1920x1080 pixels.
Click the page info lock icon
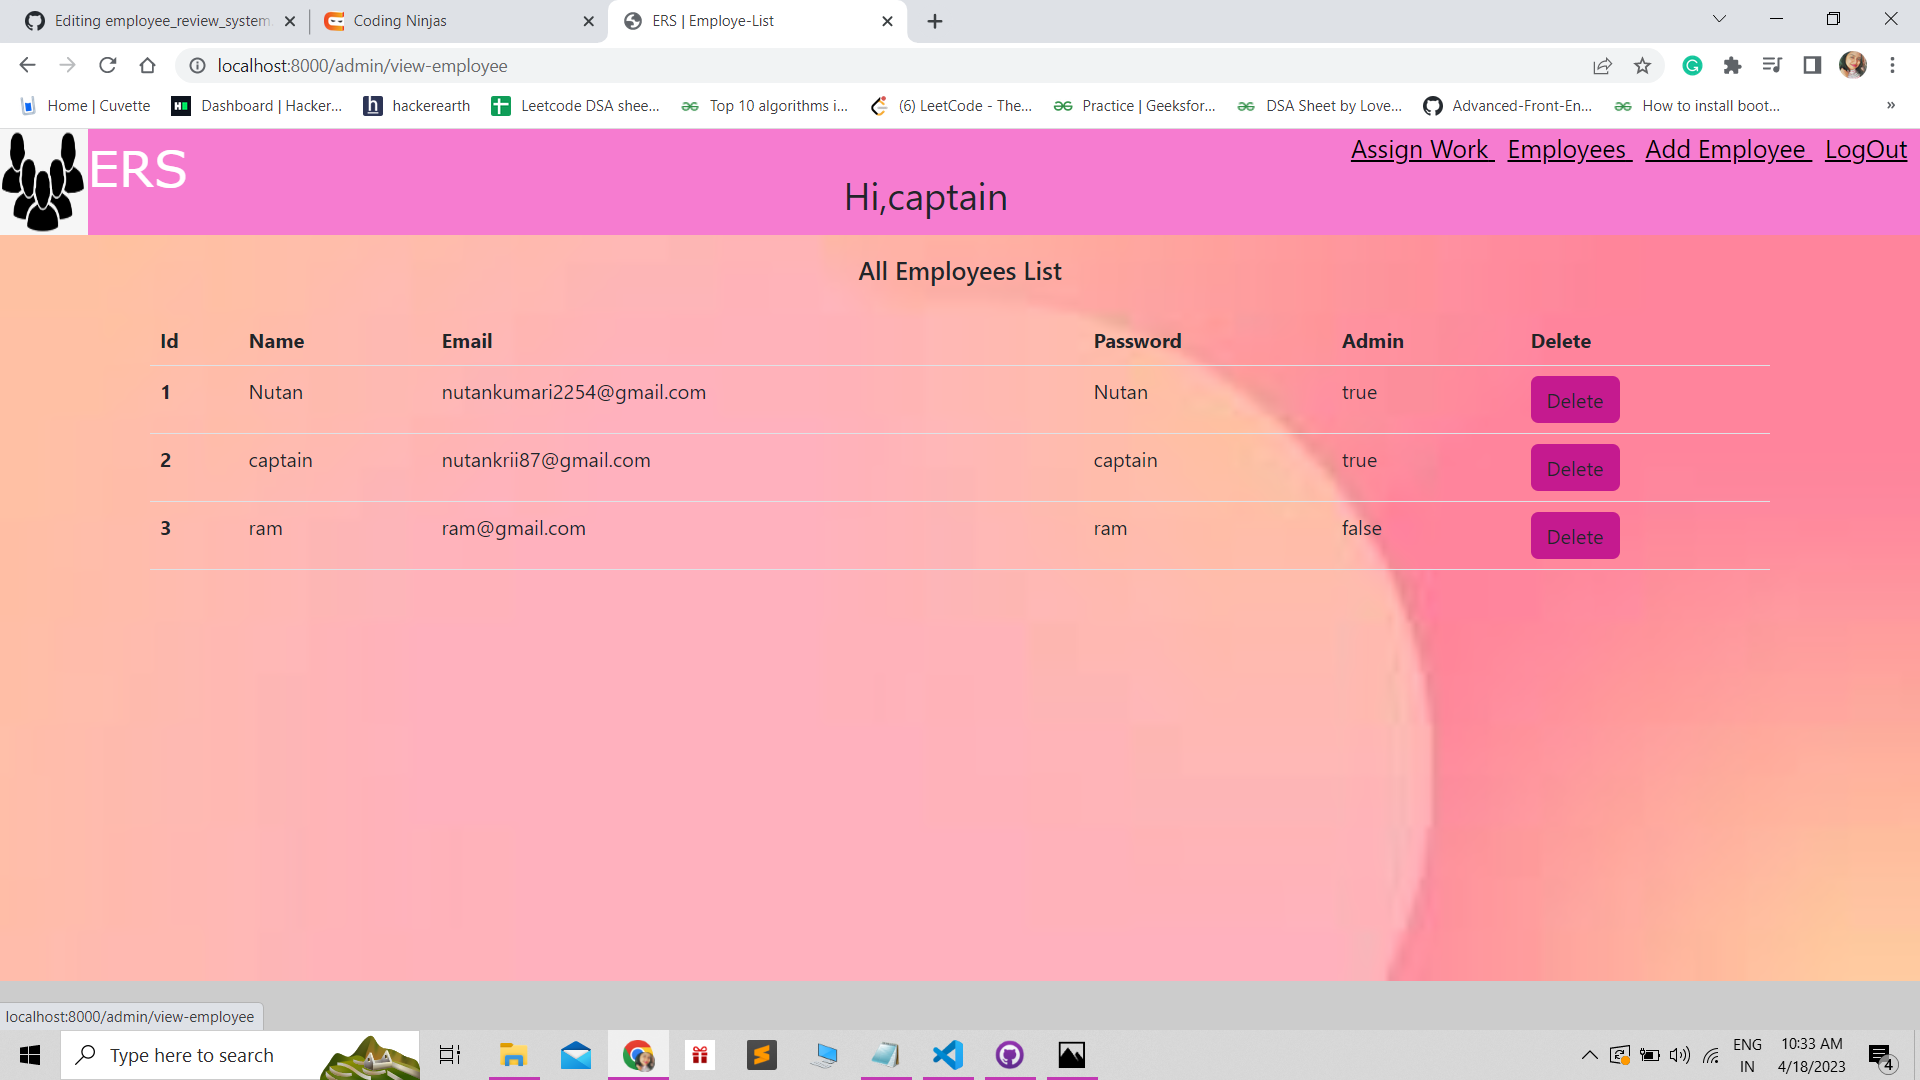tap(196, 66)
